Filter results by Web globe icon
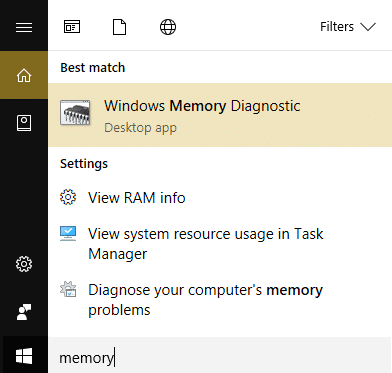392x373 pixels. coord(168,27)
